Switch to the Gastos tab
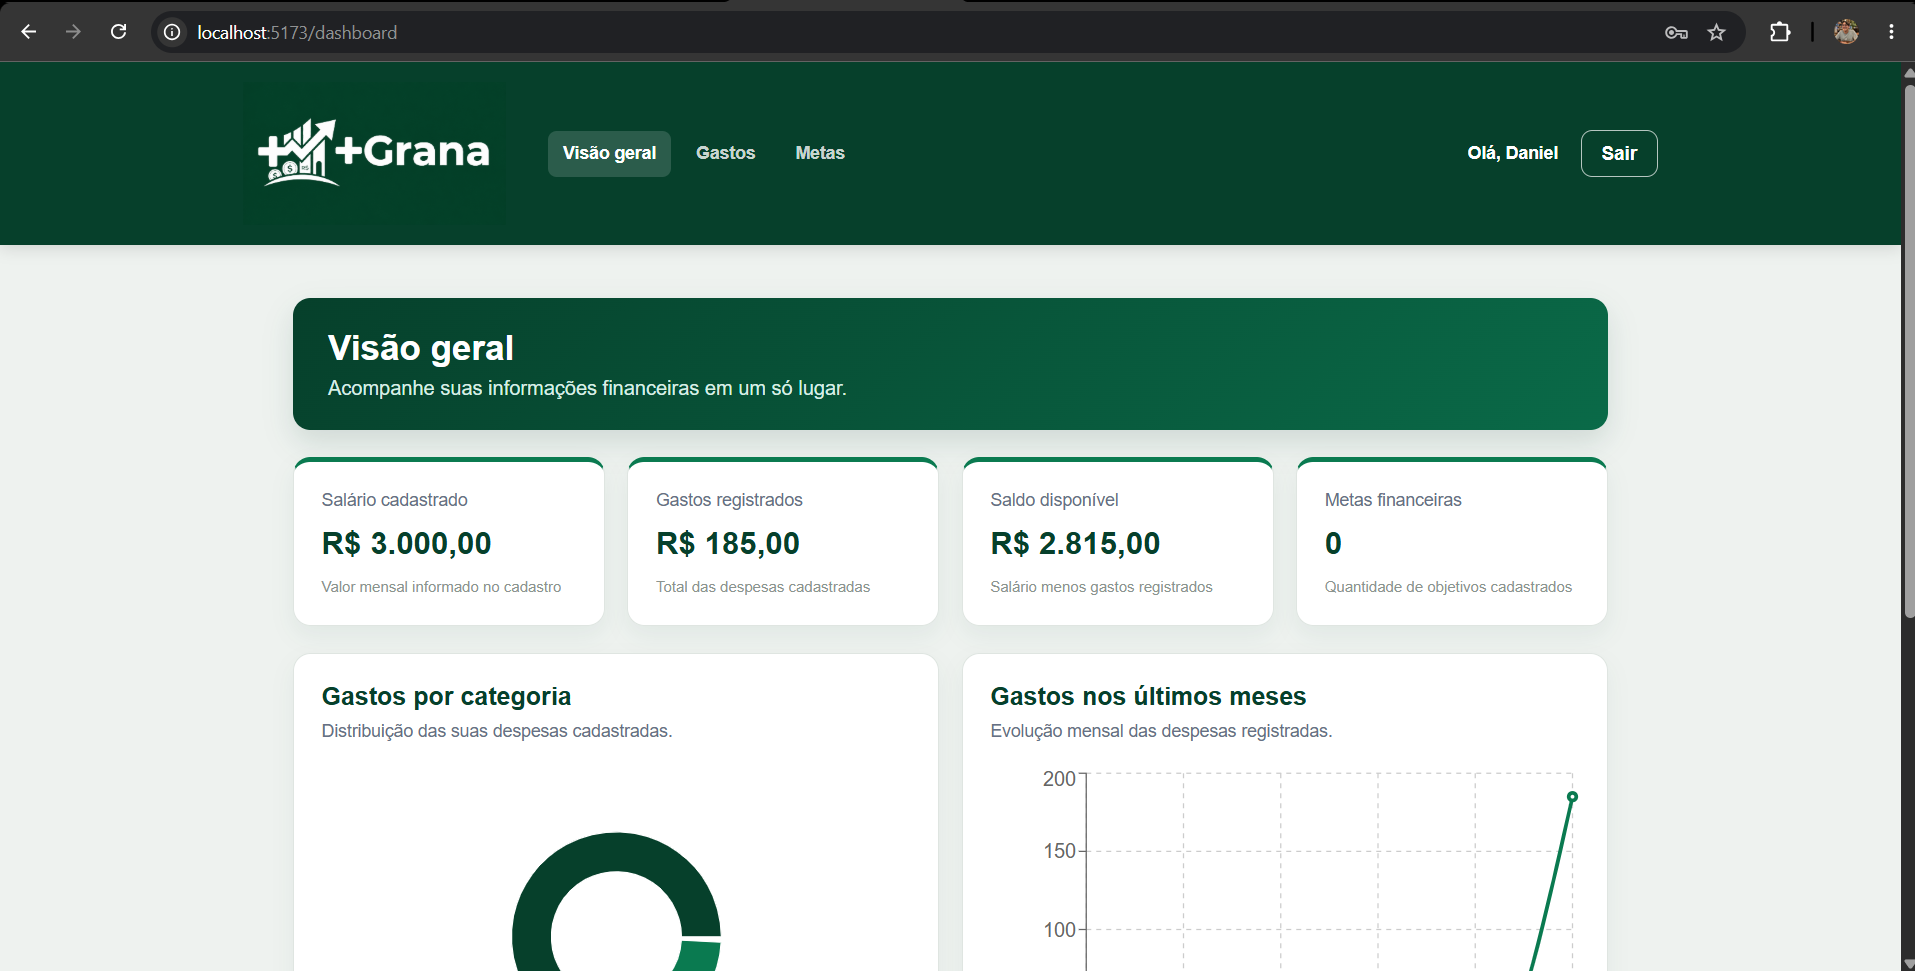 pyautogui.click(x=725, y=153)
